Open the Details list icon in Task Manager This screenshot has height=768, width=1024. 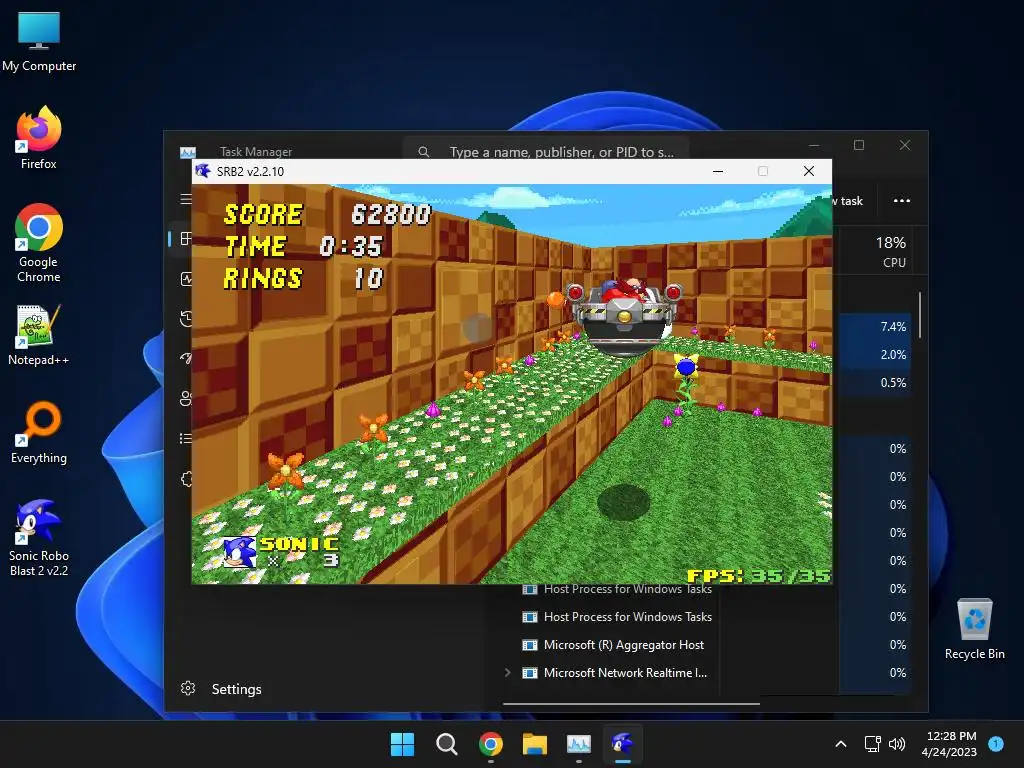click(186, 438)
